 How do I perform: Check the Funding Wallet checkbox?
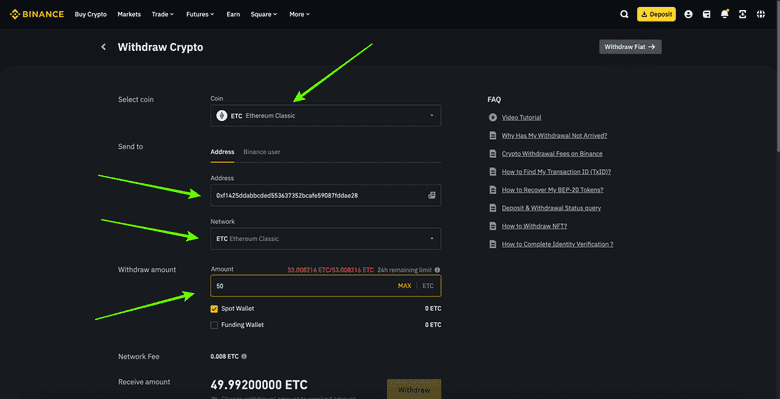214,325
